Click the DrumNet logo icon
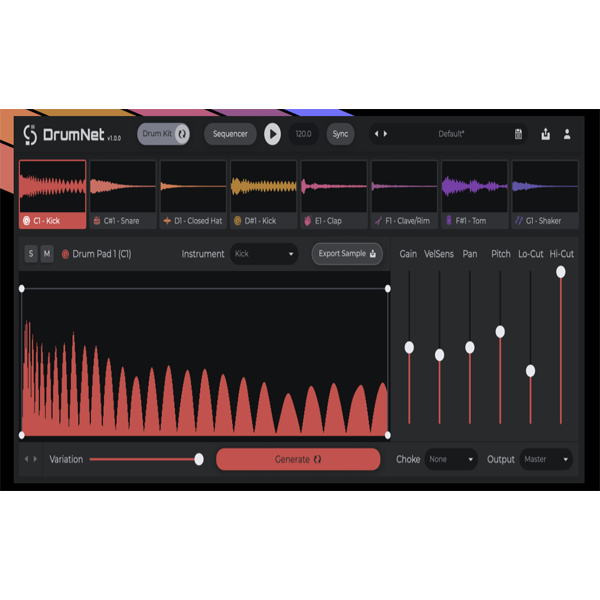 coord(30,135)
